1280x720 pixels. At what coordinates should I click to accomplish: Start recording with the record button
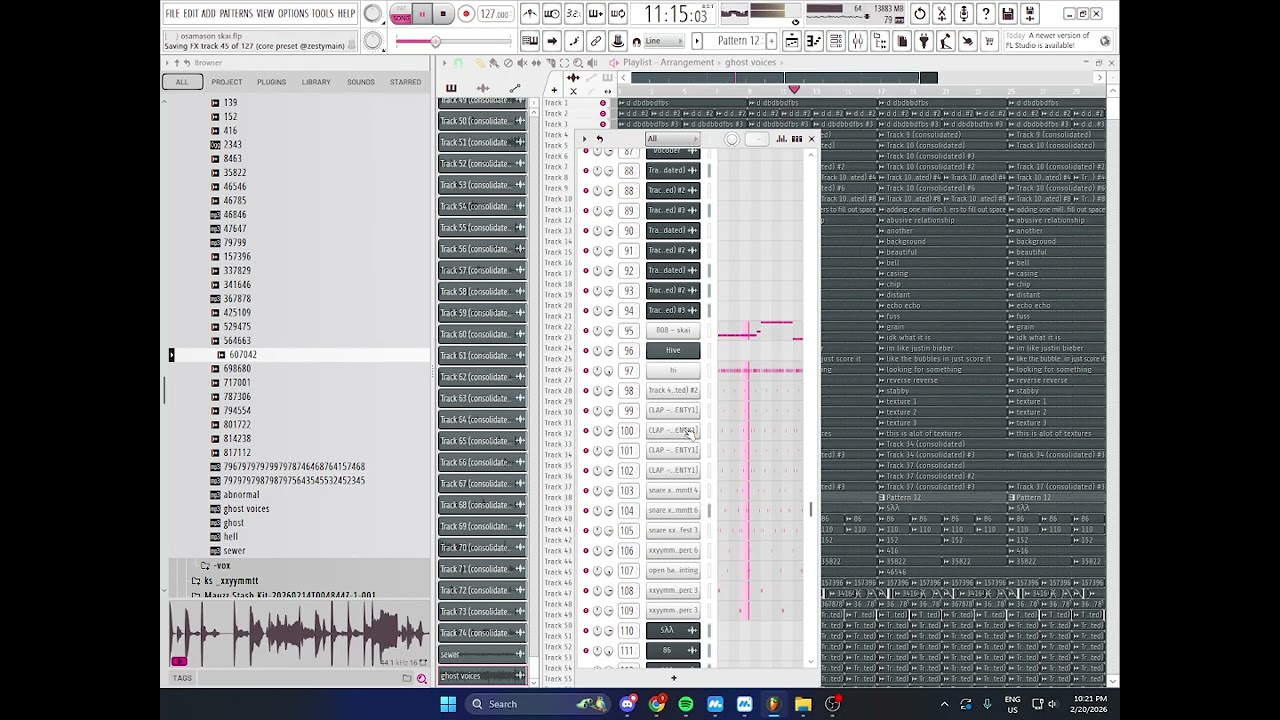click(466, 14)
